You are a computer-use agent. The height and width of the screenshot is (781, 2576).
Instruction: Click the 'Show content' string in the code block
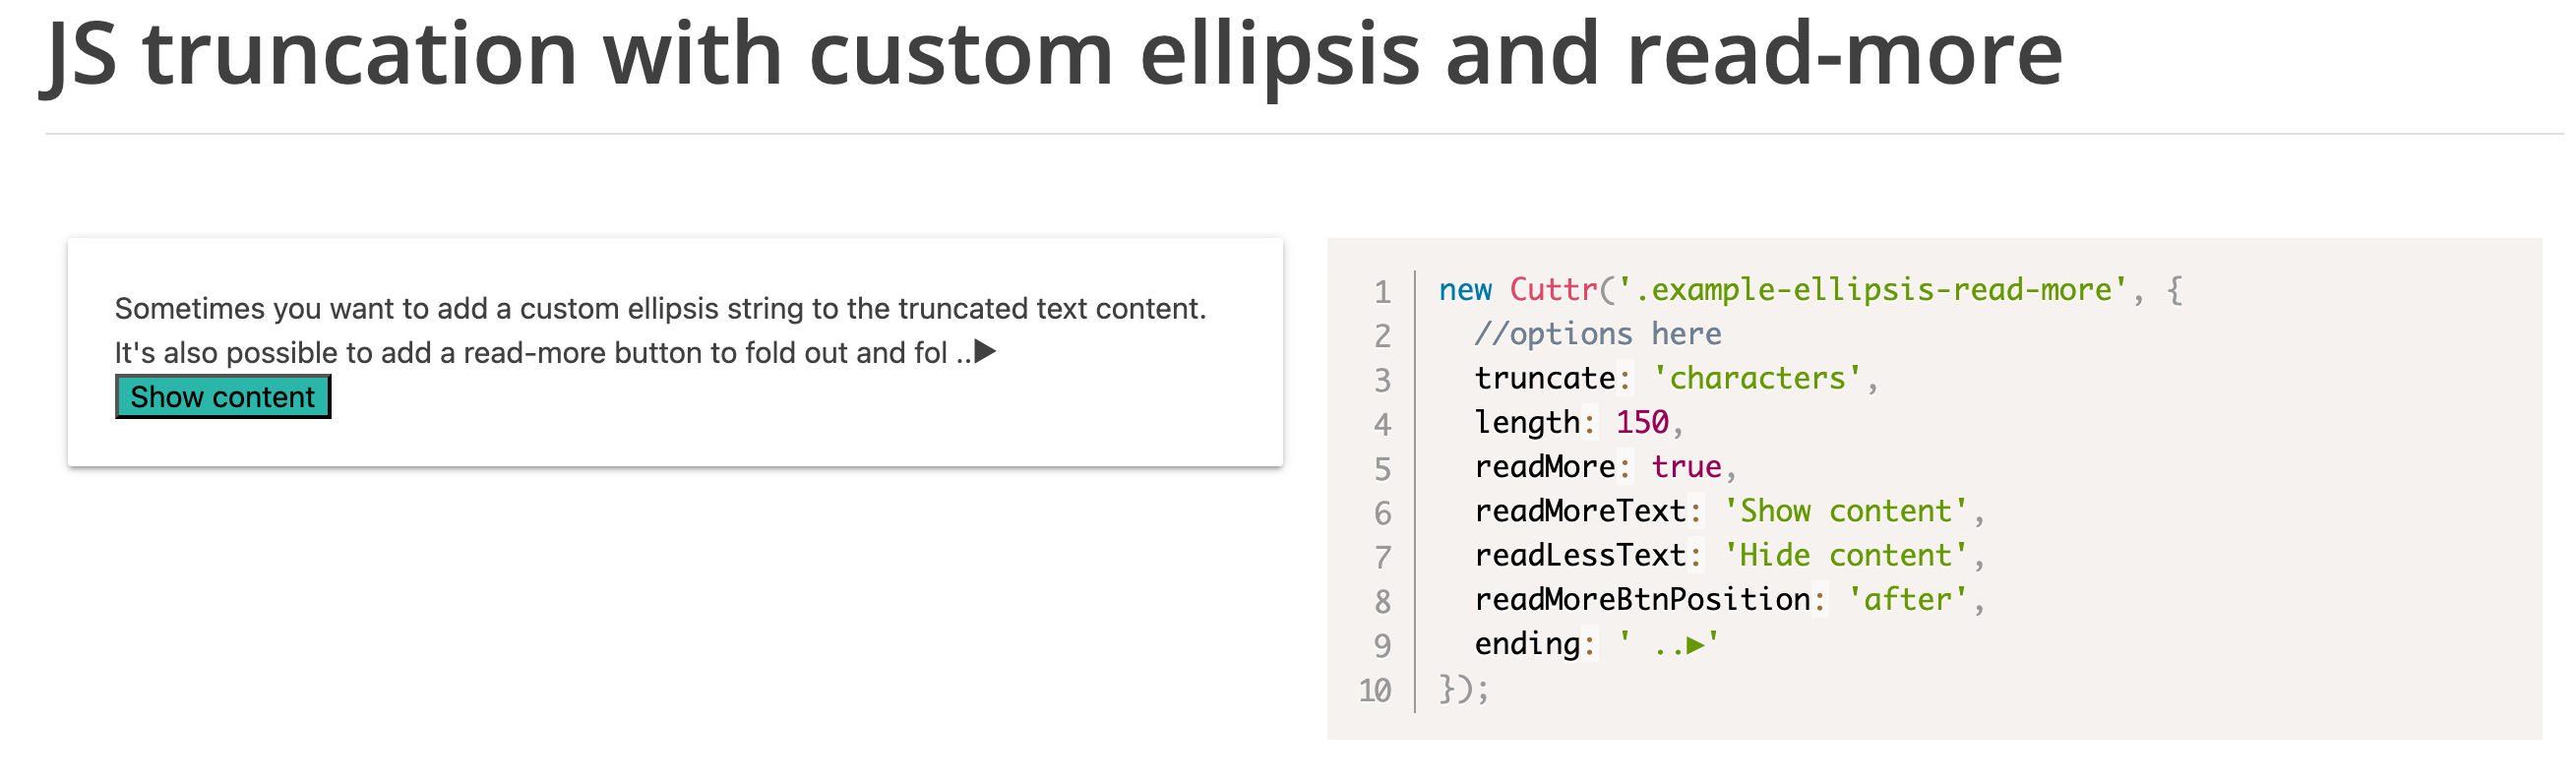(1846, 511)
